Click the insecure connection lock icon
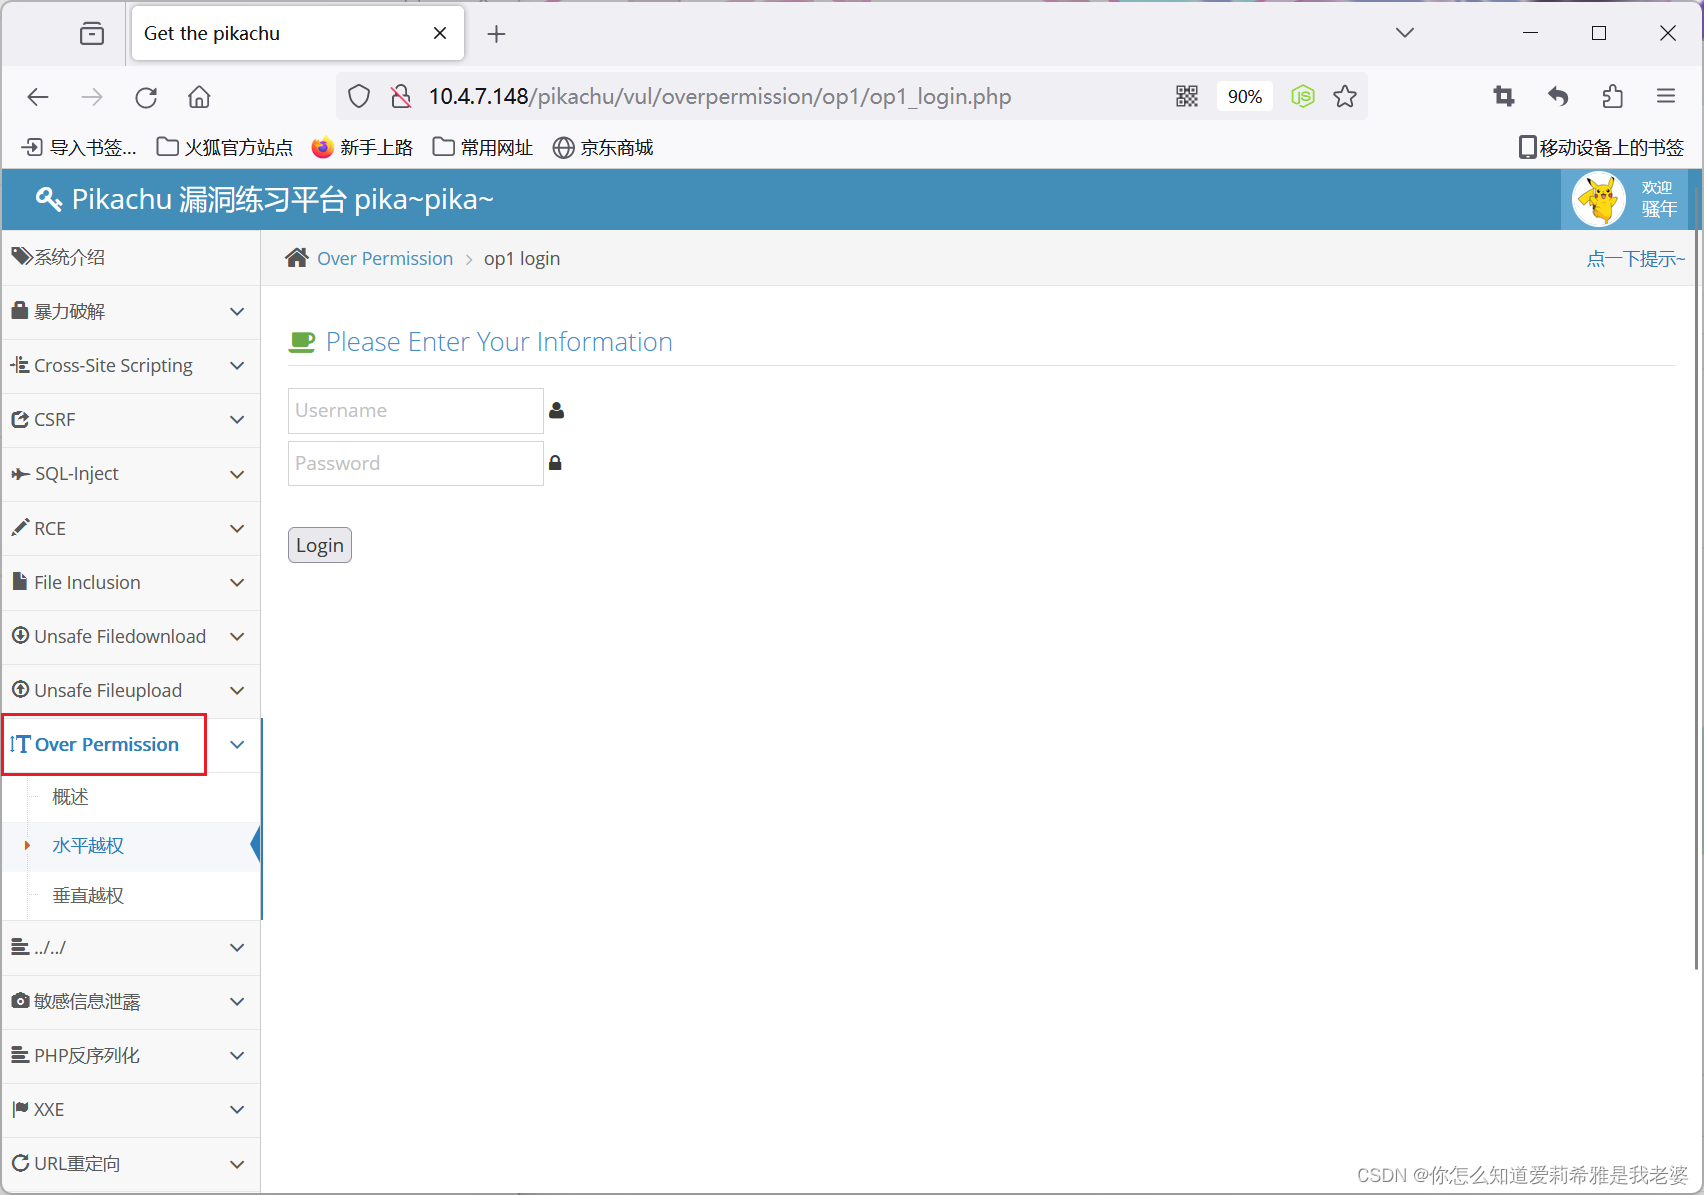The width and height of the screenshot is (1704, 1195). 401,97
